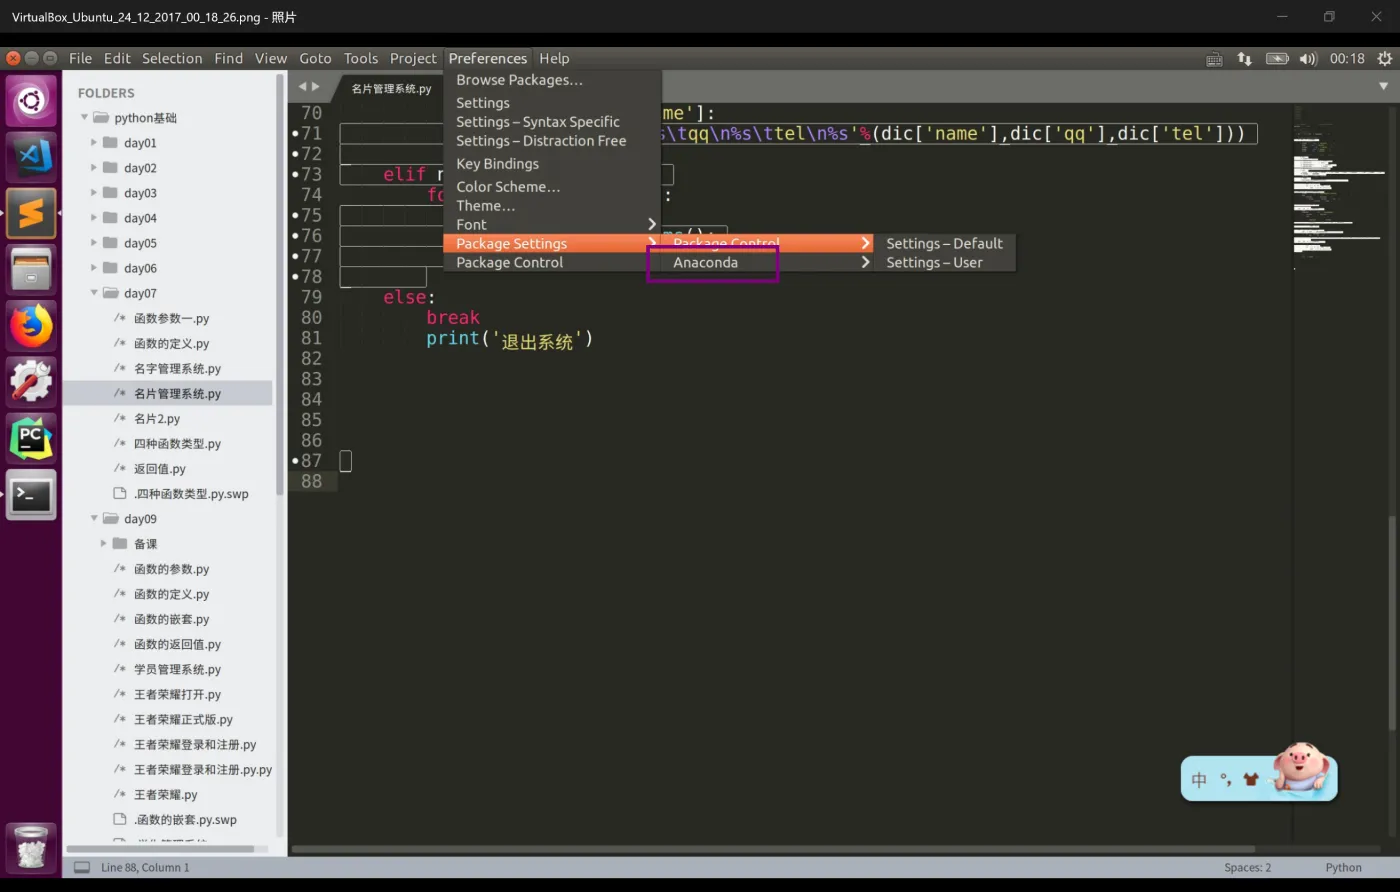This screenshot has width=1400, height=892.
Task: Launch Visual Studio Code from the dock
Action: tap(31, 157)
